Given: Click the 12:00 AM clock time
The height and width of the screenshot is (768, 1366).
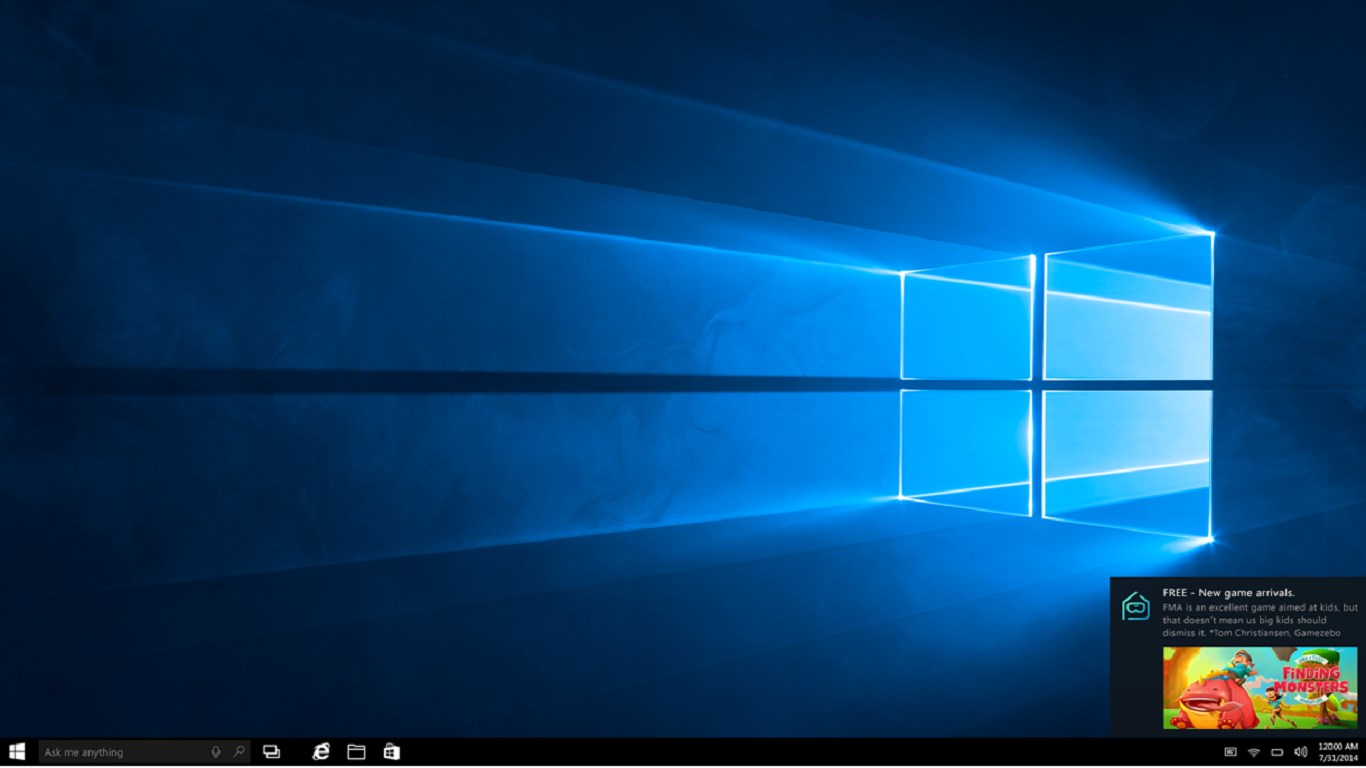Looking at the screenshot, I should (x=1337, y=746).
